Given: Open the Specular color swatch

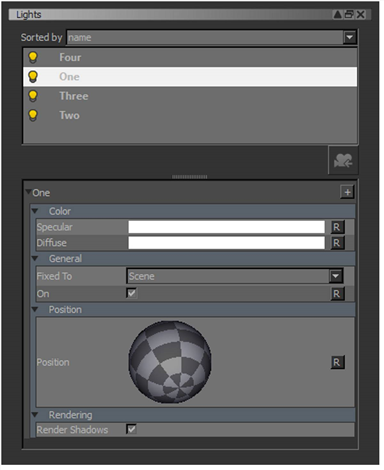Looking at the screenshot, I should tap(226, 227).
